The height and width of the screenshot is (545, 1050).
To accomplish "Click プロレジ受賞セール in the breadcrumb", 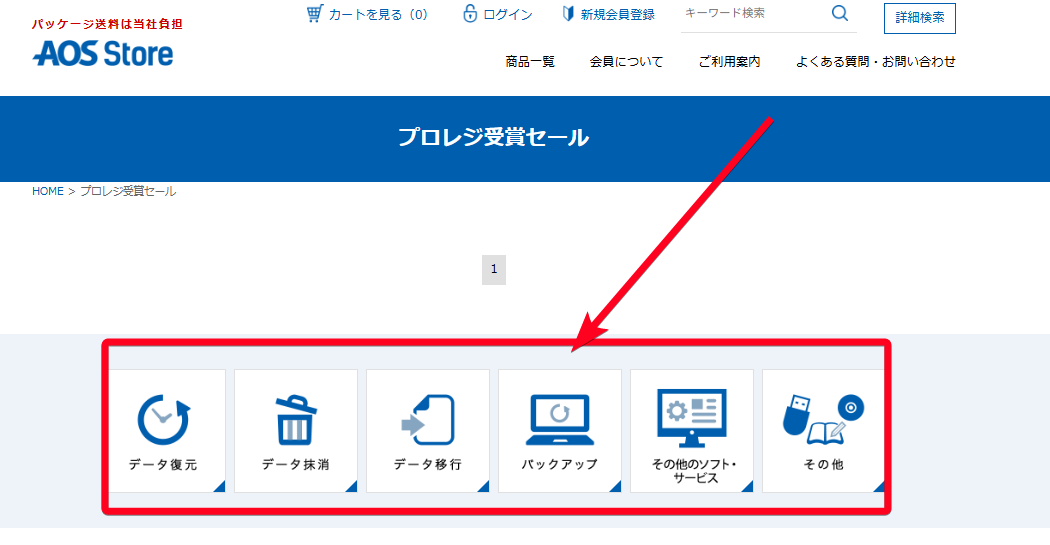I will tap(128, 191).
